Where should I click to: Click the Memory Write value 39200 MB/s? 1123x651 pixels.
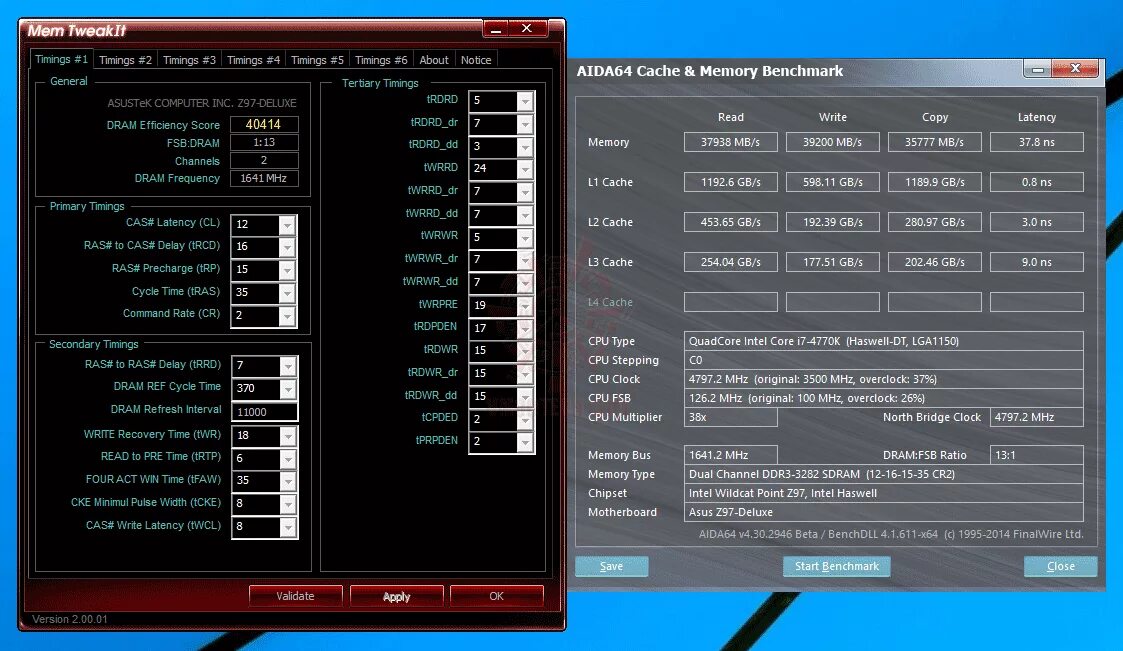[x=832, y=142]
